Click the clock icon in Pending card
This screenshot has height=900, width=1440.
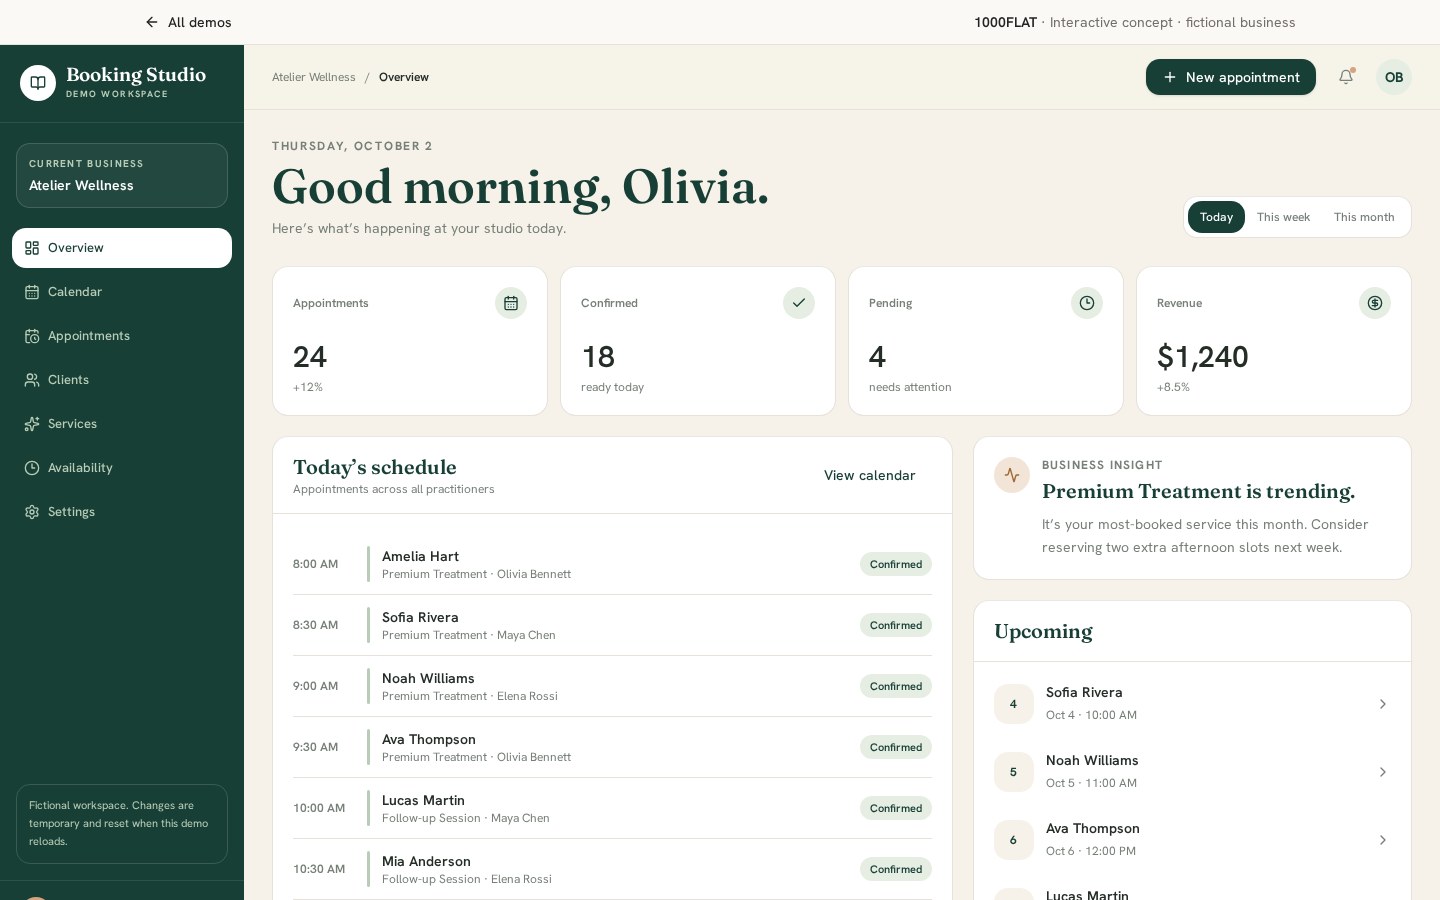click(1087, 303)
